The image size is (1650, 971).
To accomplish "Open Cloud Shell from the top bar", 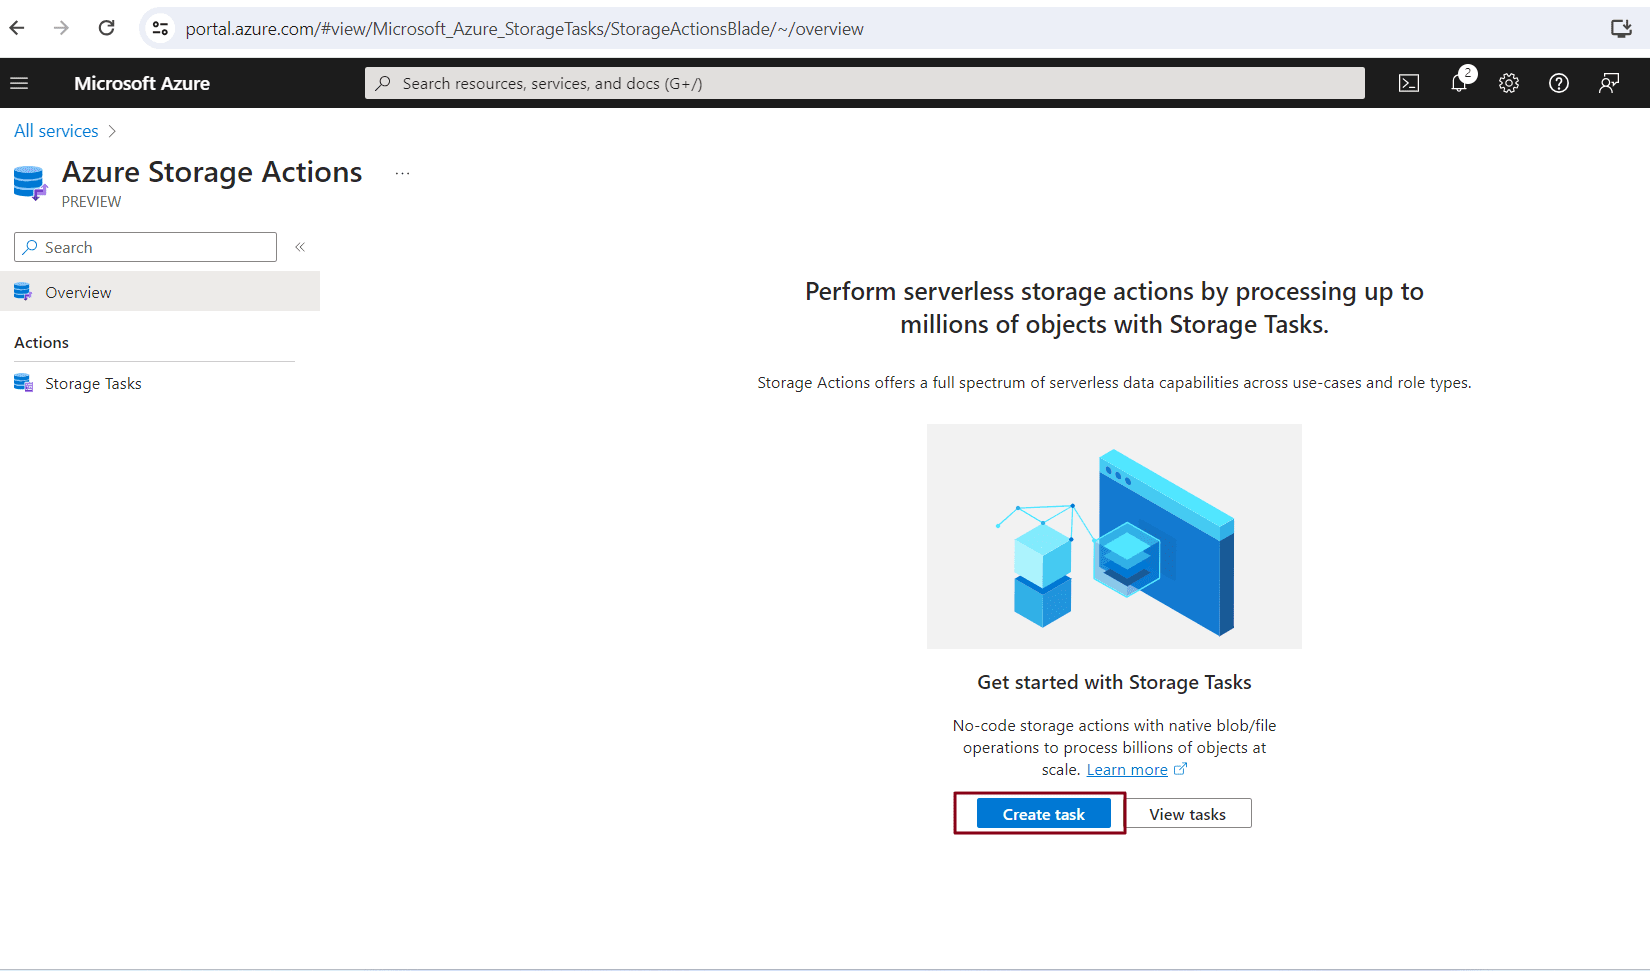I will 1409,83.
